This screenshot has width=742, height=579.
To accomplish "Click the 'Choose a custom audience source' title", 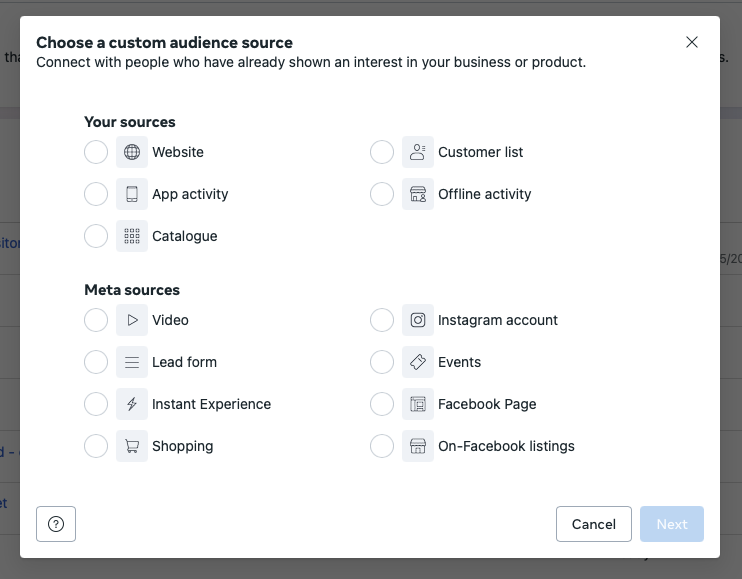I will pos(165,43).
